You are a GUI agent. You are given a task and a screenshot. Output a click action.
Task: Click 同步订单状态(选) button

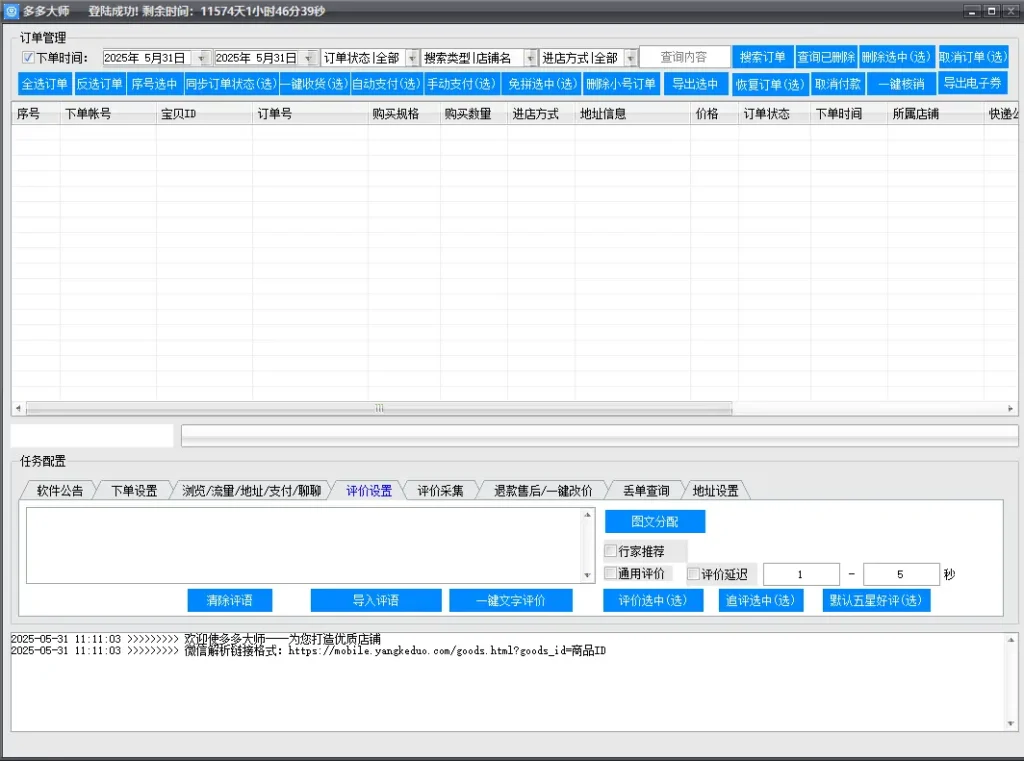click(231, 84)
